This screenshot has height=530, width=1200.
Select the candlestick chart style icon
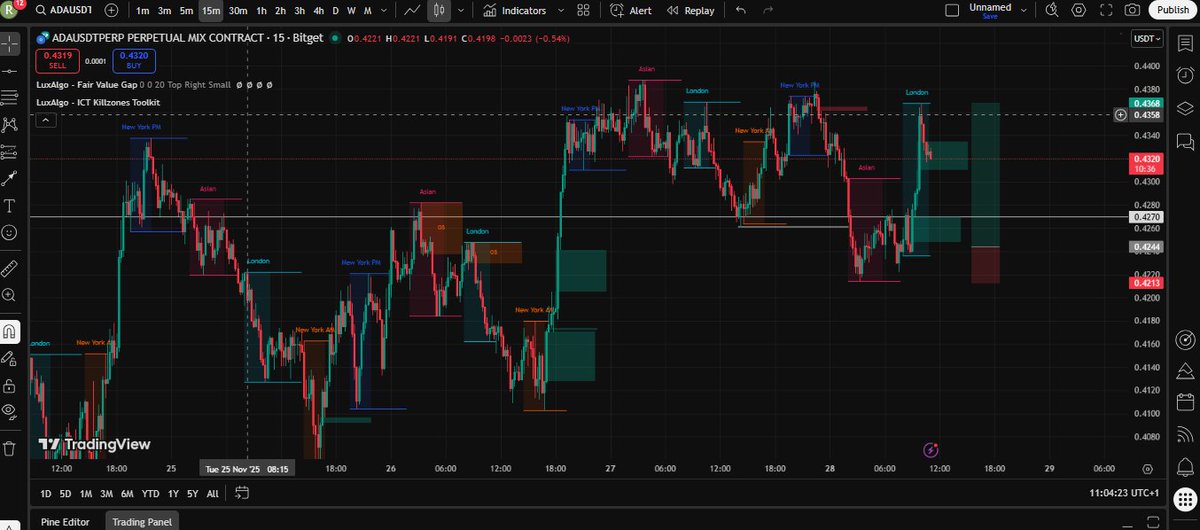(439, 10)
